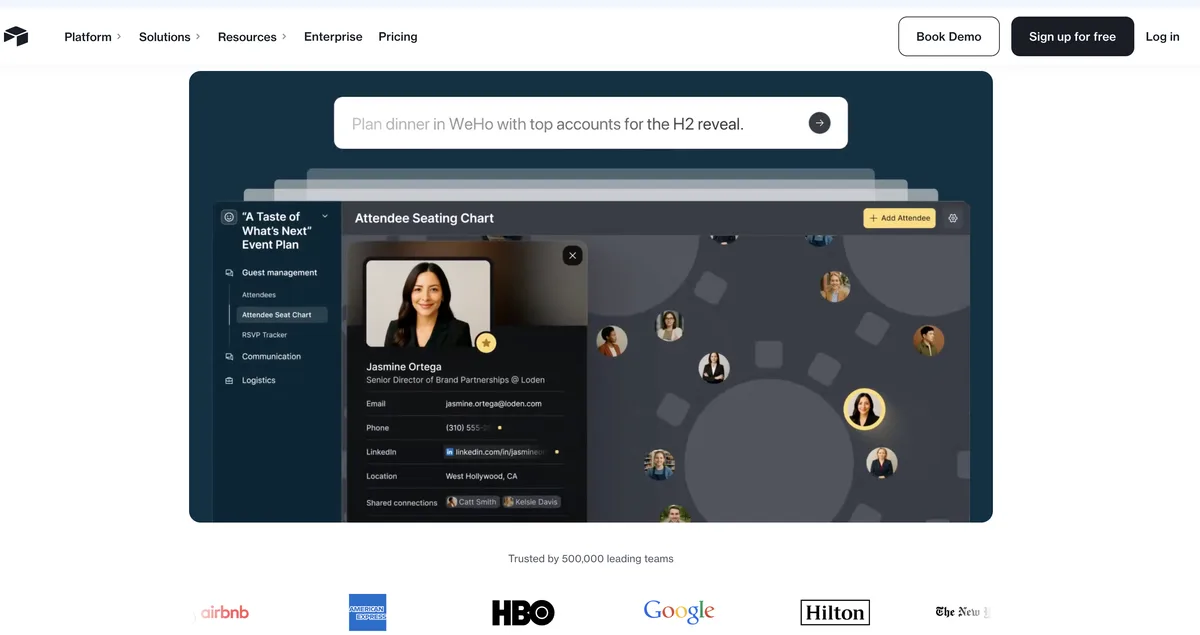The width and height of the screenshot is (1200, 635).
Task: Select the Catt Smith connection chip
Action: 472,502
